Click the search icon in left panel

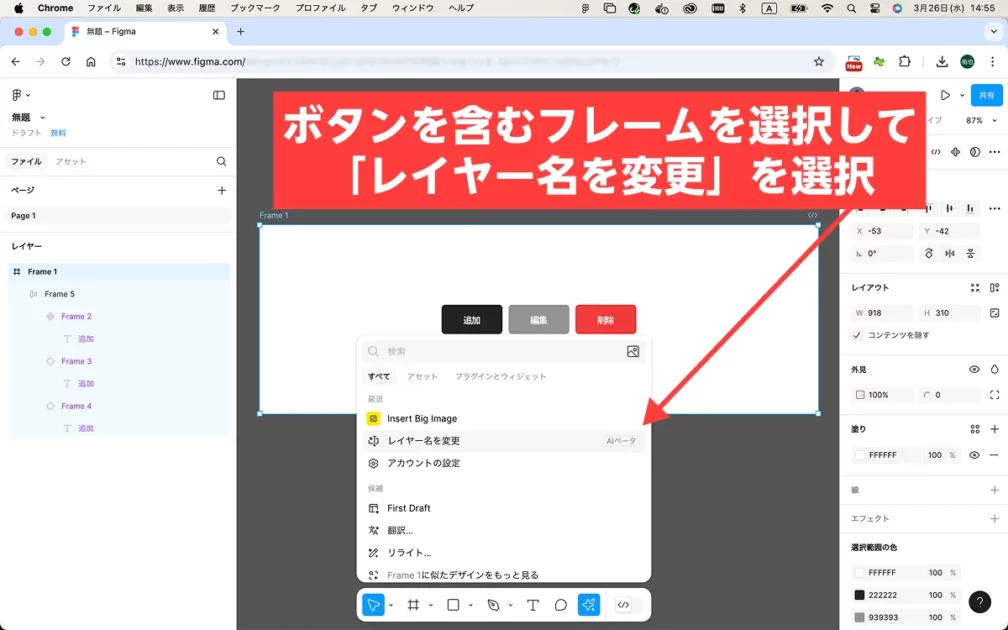221,161
